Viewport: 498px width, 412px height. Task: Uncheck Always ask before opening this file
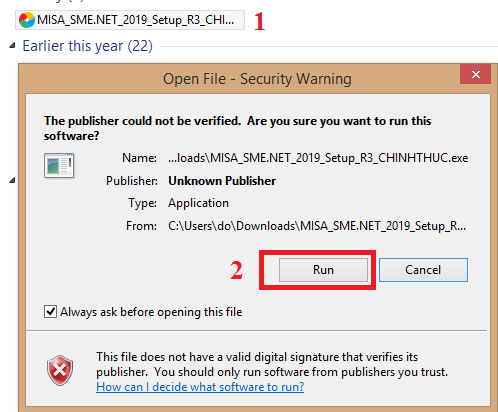pos(50,312)
